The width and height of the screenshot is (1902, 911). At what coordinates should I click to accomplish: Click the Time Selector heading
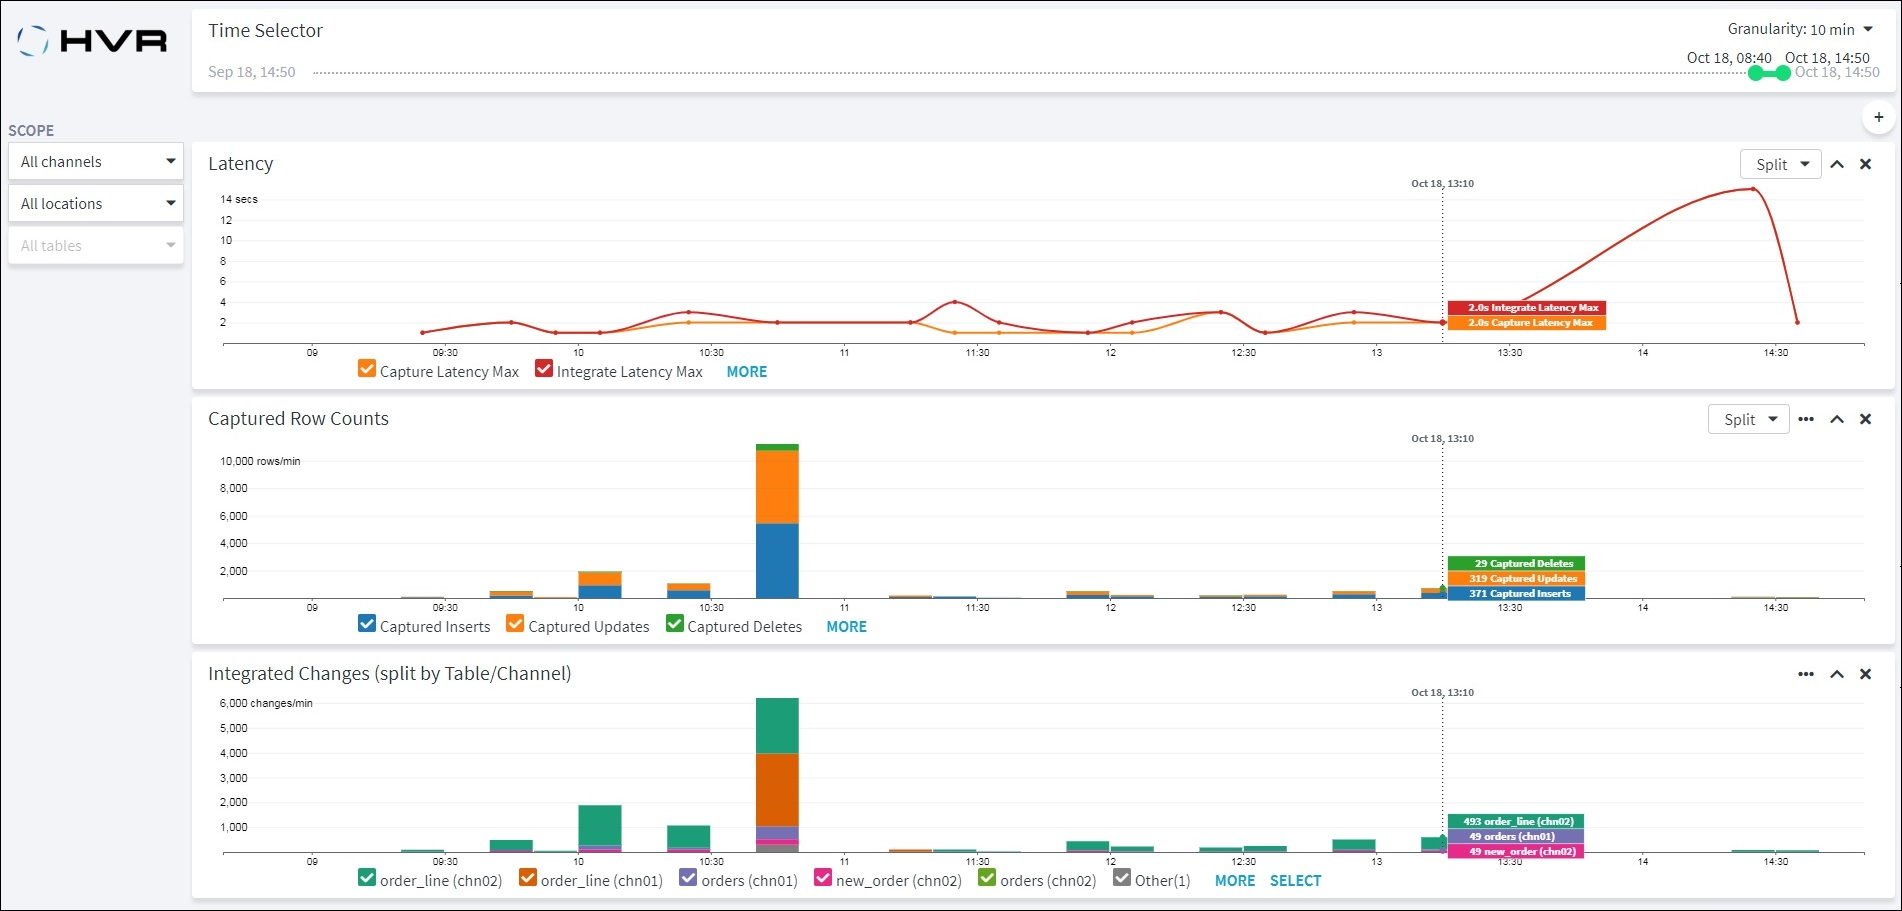(x=265, y=30)
